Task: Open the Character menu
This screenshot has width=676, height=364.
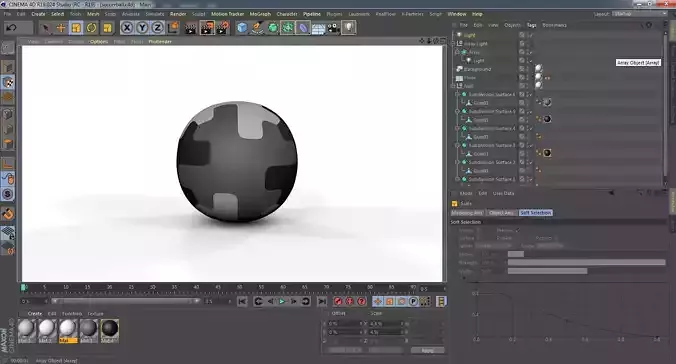Action: pyautogui.click(x=287, y=14)
